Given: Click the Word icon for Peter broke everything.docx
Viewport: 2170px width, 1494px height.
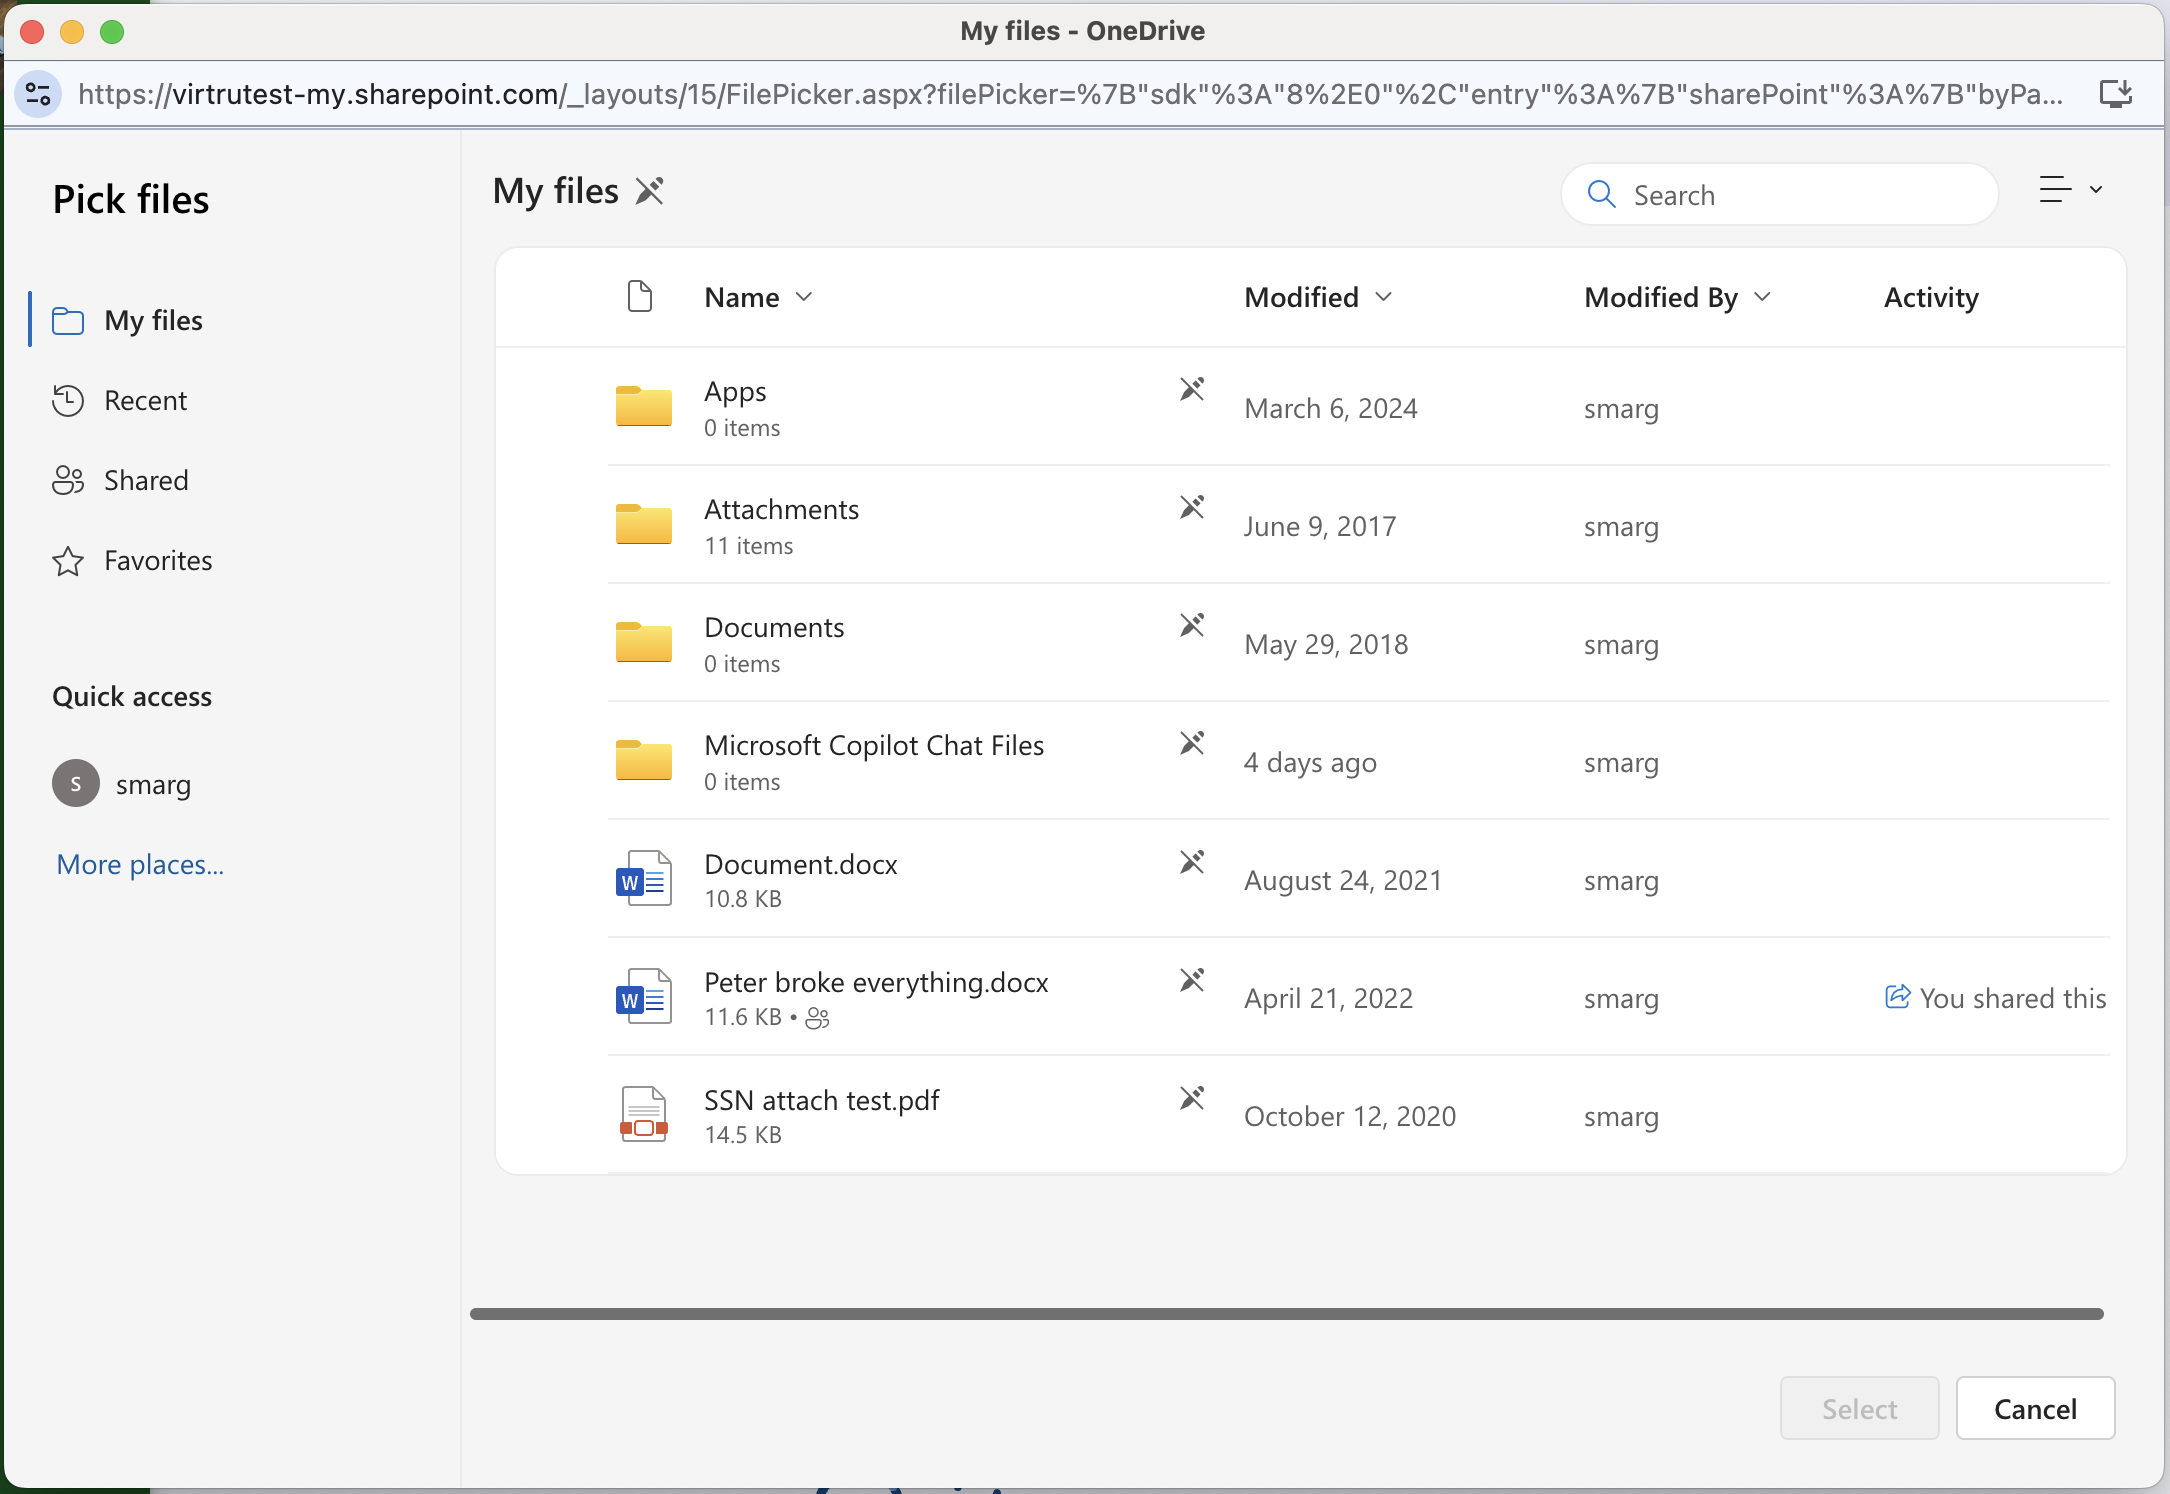Looking at the screenshot, I should [x=643, y=996].
